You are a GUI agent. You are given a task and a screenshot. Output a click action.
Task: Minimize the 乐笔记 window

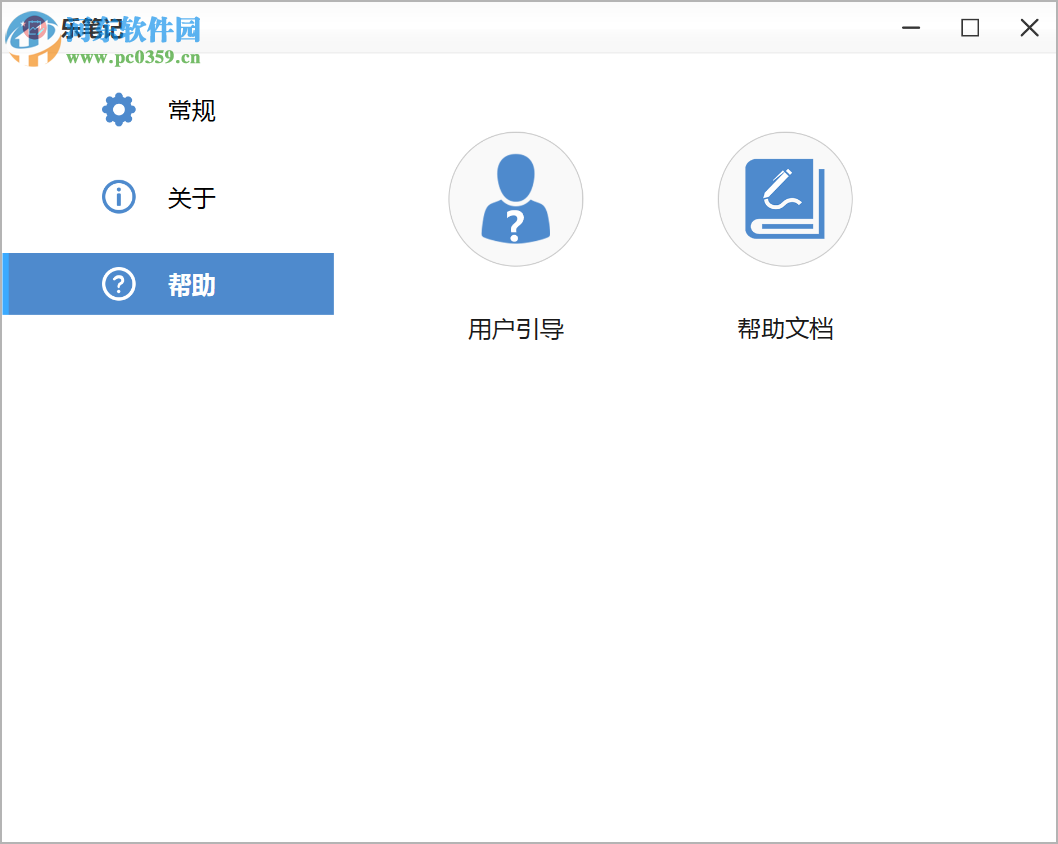[x=910, y=27]
